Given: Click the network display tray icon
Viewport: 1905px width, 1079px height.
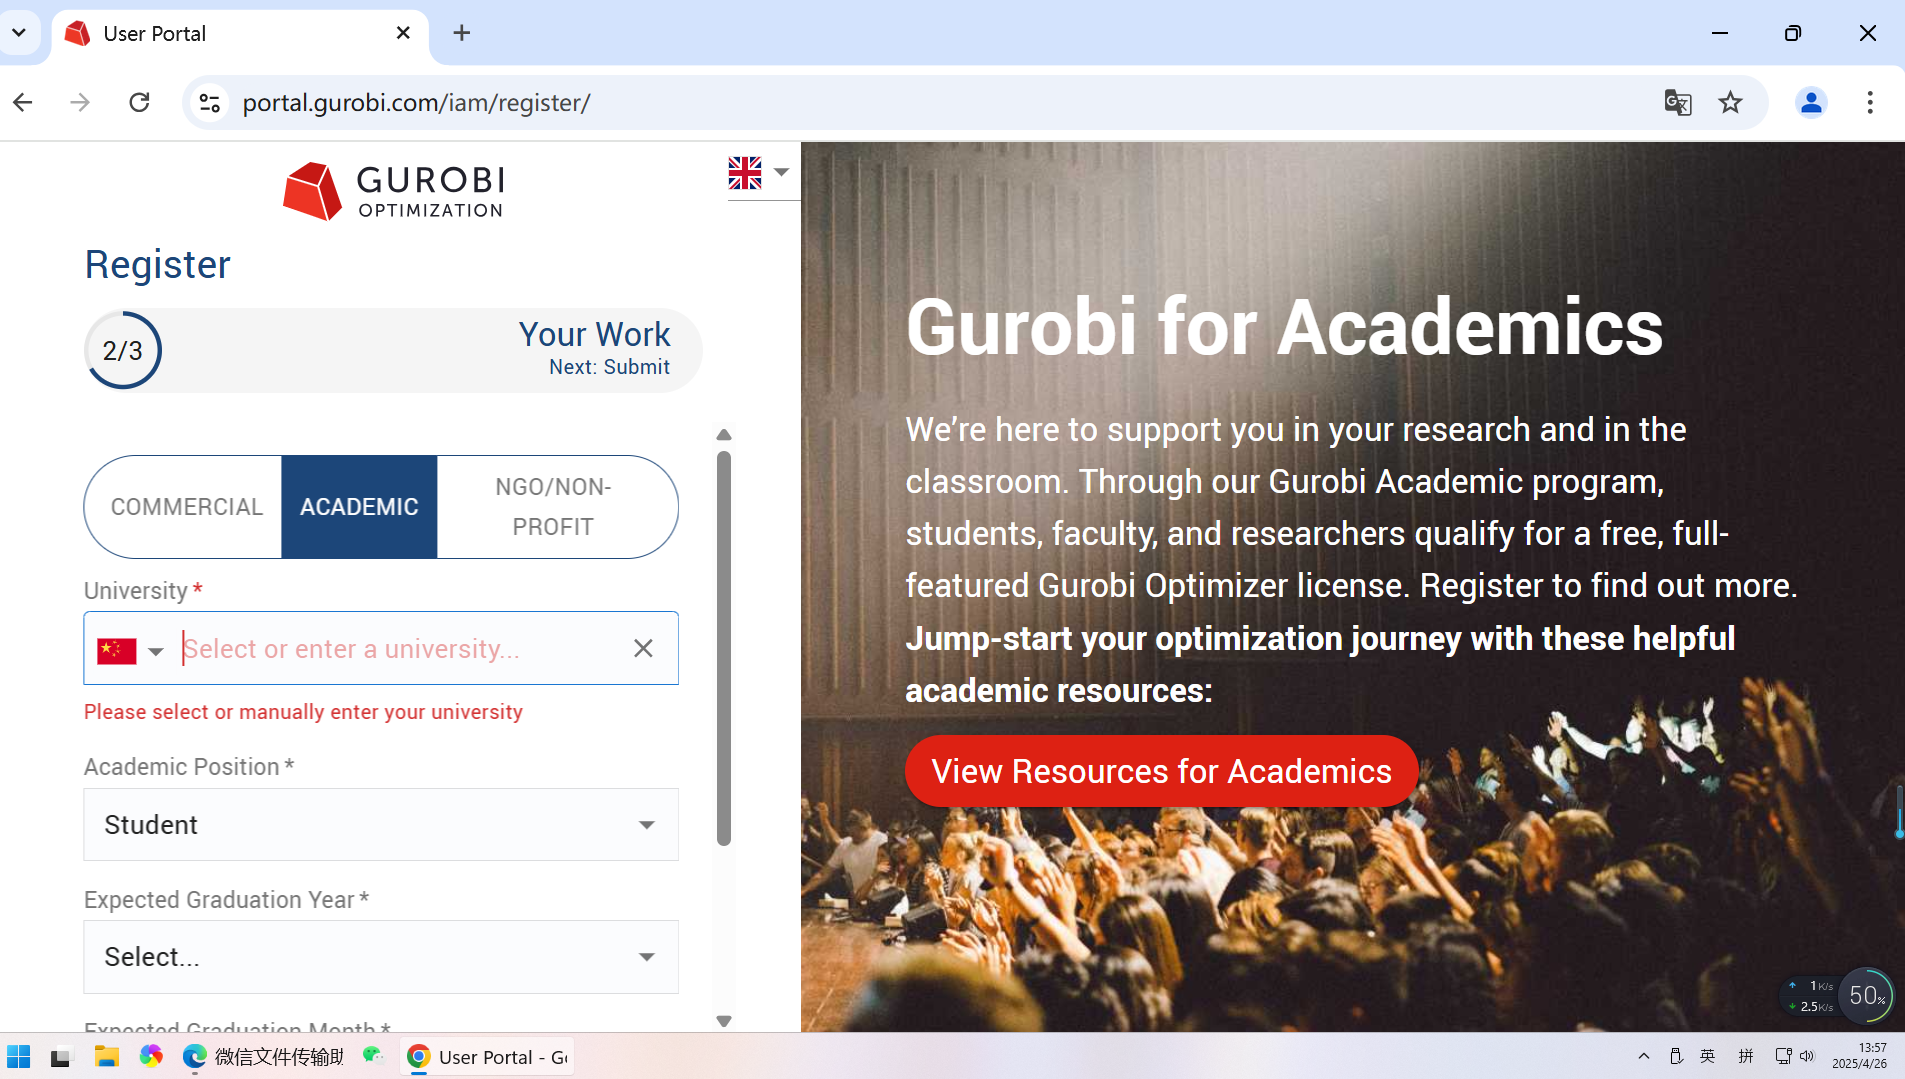Looking at the screenshot, I should (x=1782, y=1057).
